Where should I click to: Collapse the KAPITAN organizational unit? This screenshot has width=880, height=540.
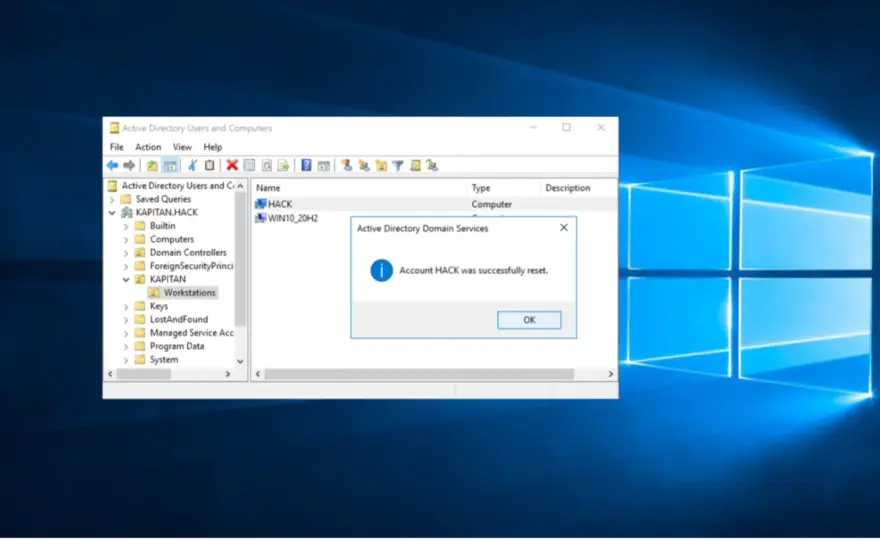[x=126, y=280]
